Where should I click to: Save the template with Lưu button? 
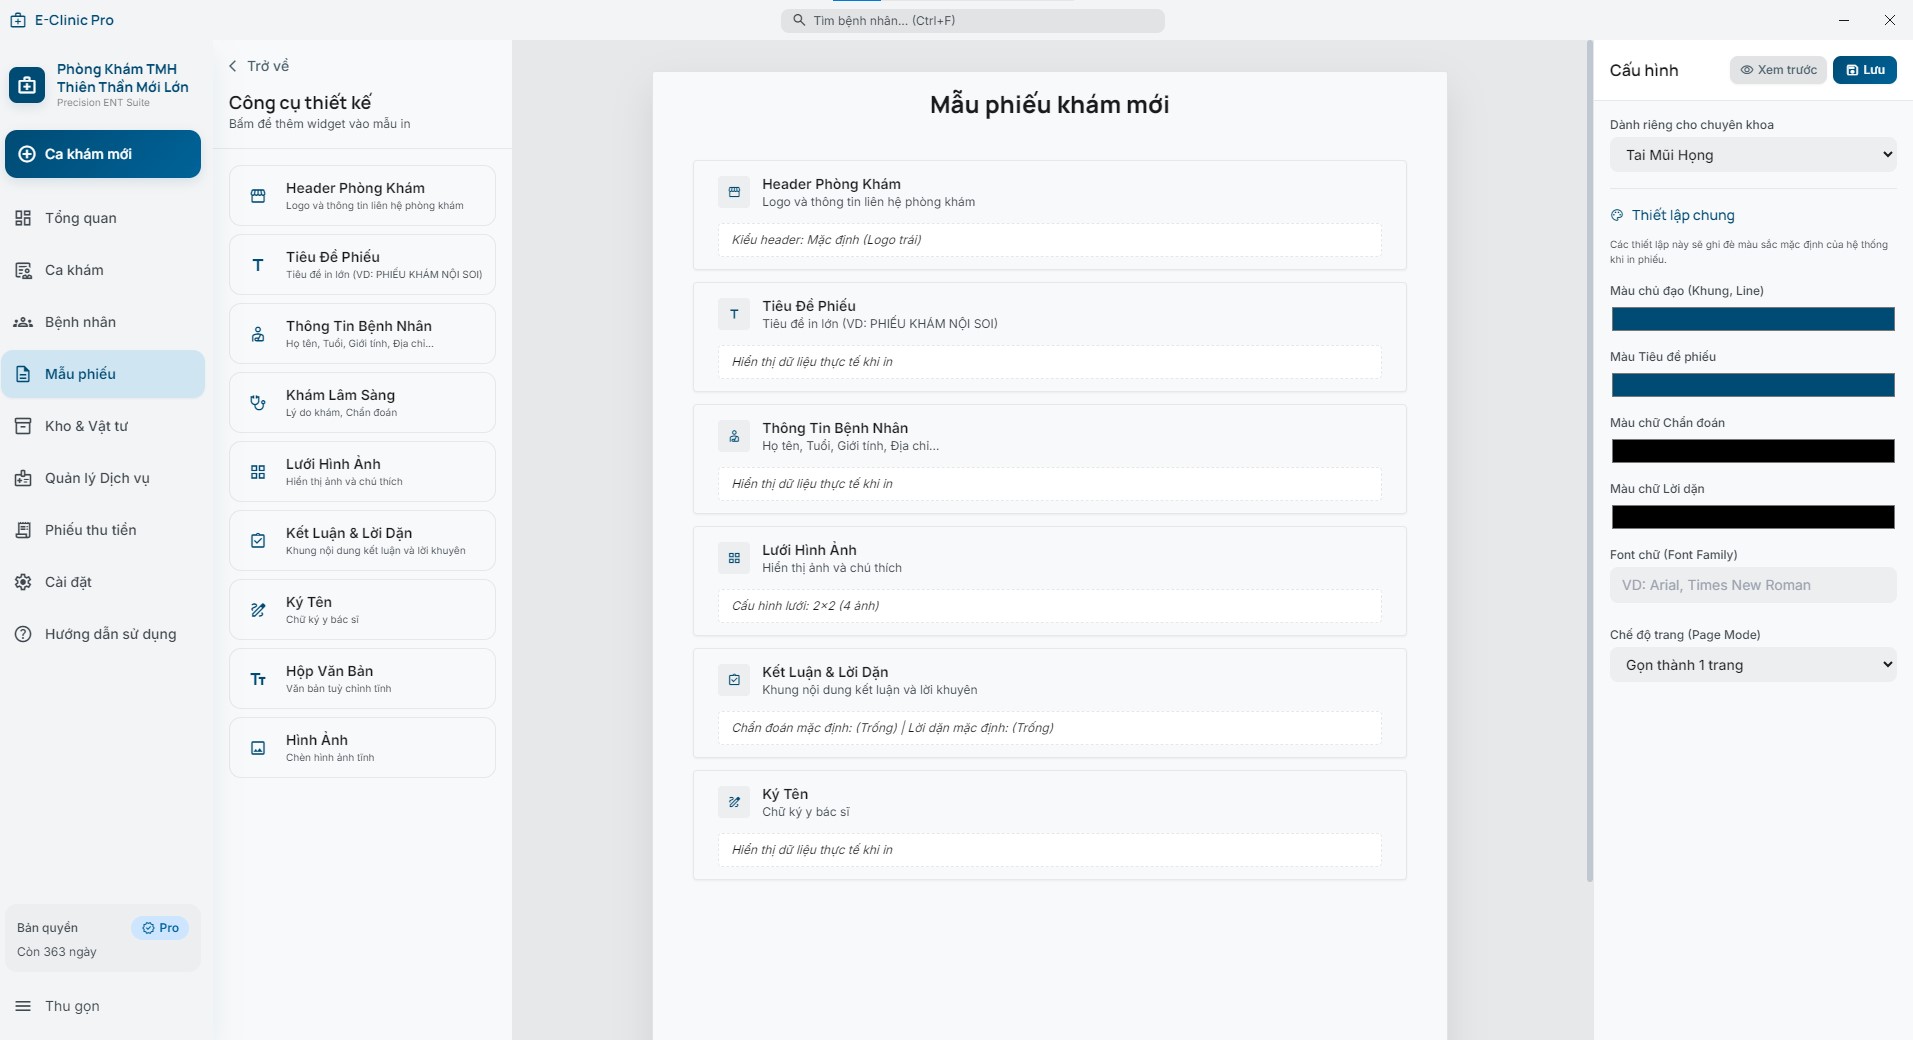[x=1864, y=70]
